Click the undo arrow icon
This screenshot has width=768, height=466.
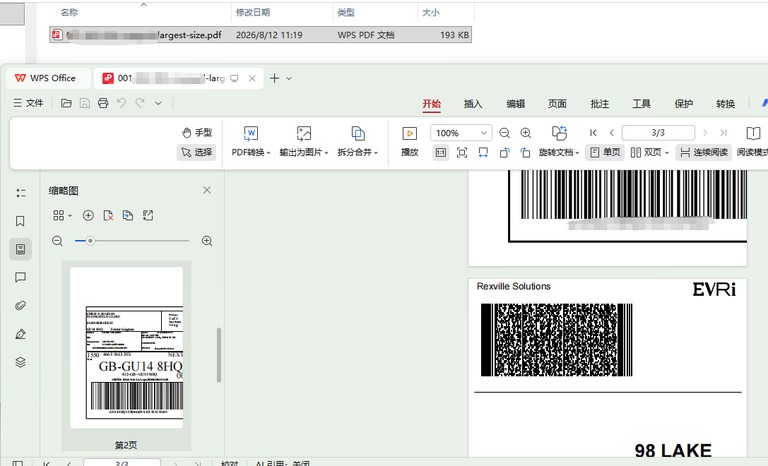(x=121, y=103)
